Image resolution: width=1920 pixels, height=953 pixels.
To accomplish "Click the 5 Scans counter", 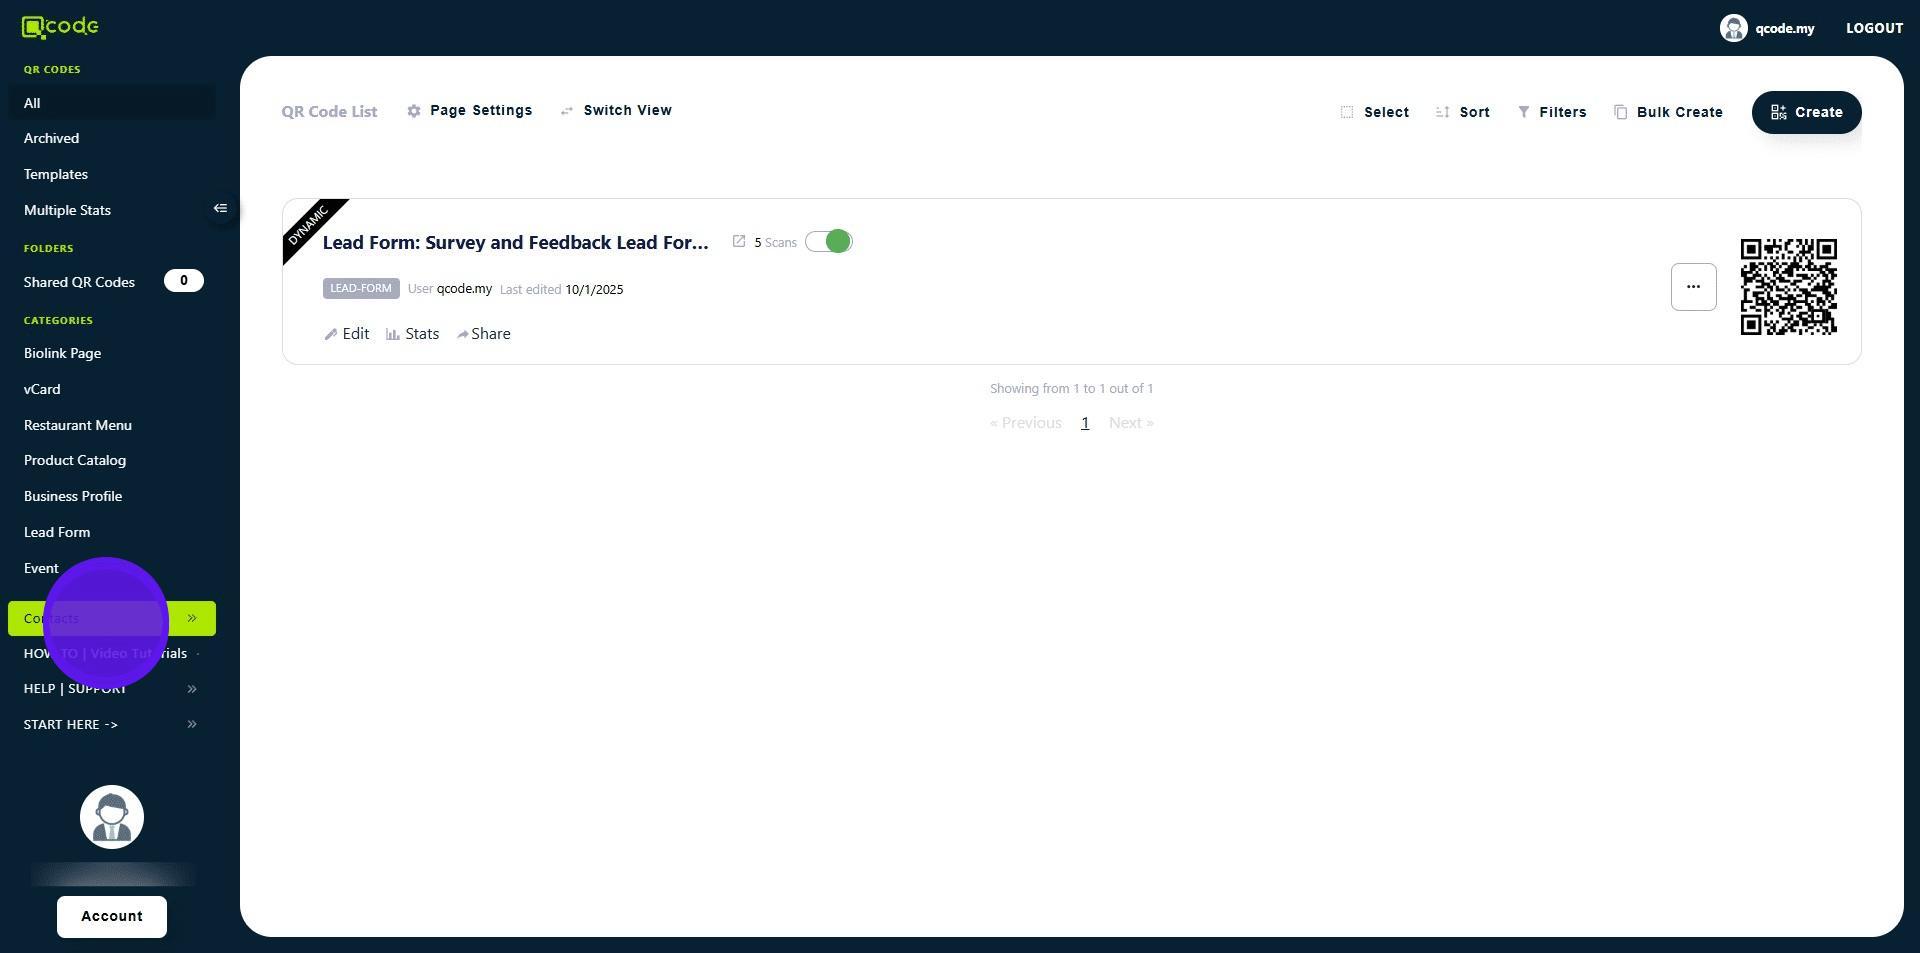I will point(775,242).
